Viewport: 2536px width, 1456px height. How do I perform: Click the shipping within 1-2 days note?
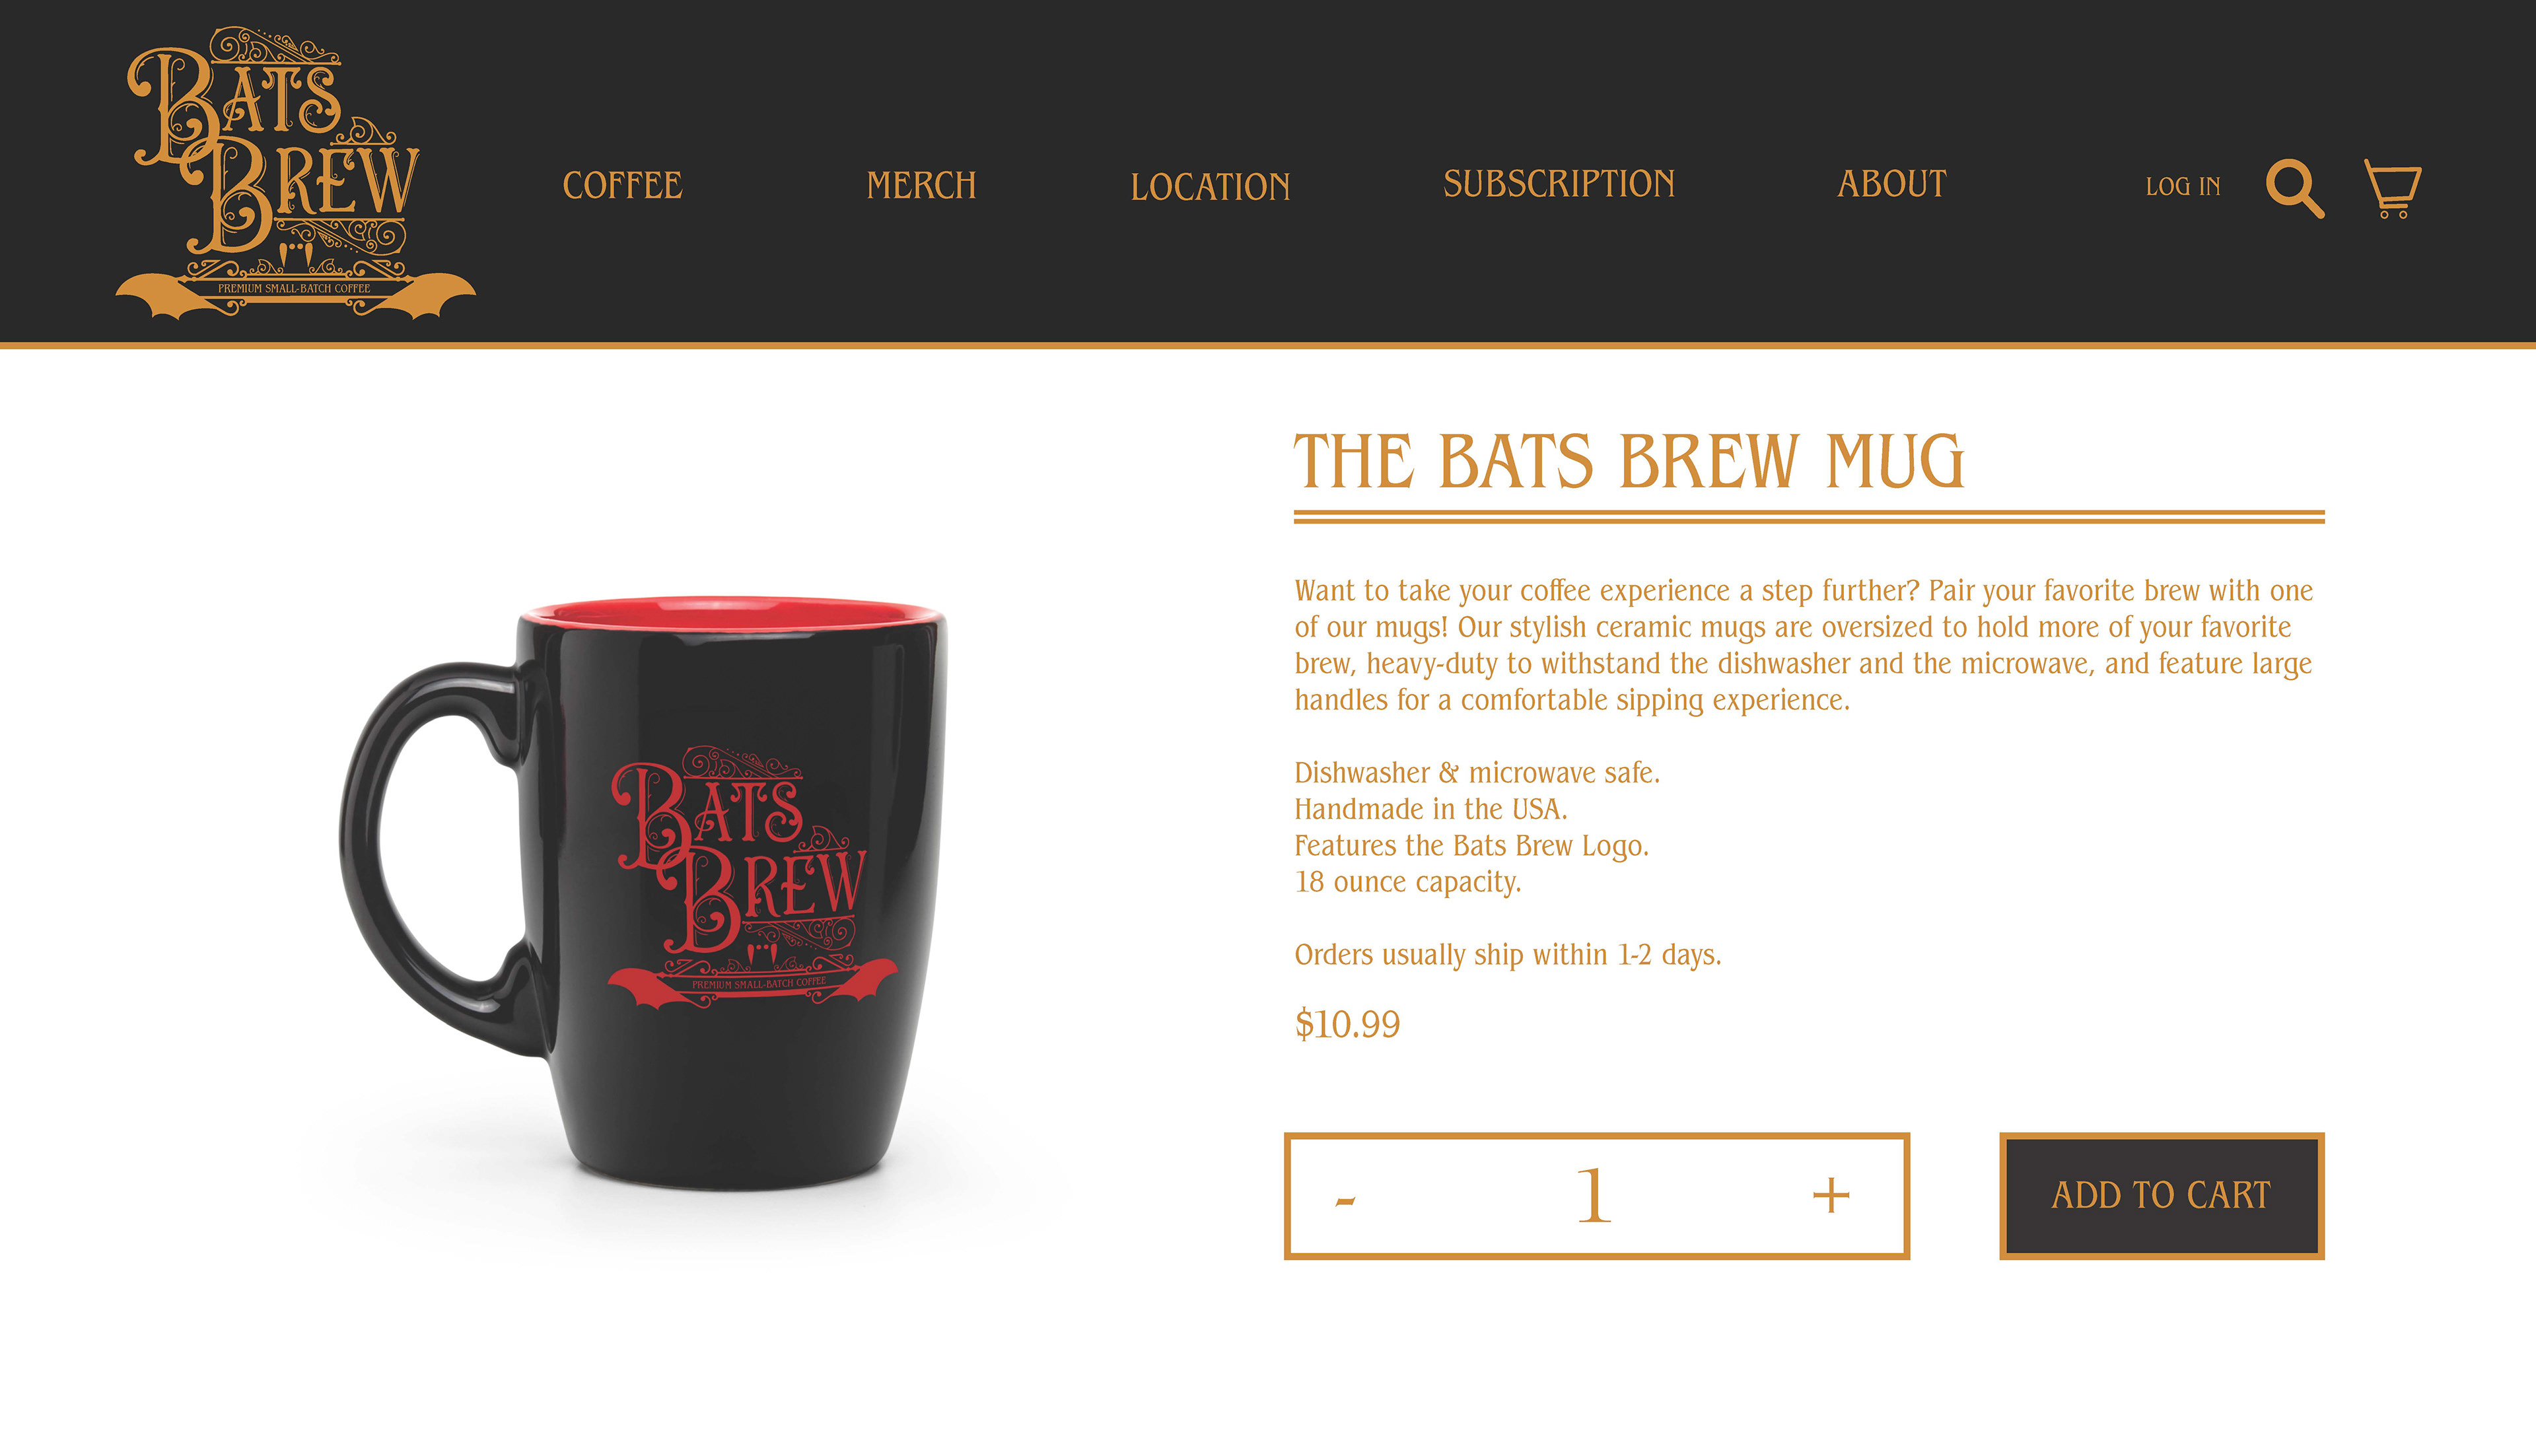[x=1508, y=955]
